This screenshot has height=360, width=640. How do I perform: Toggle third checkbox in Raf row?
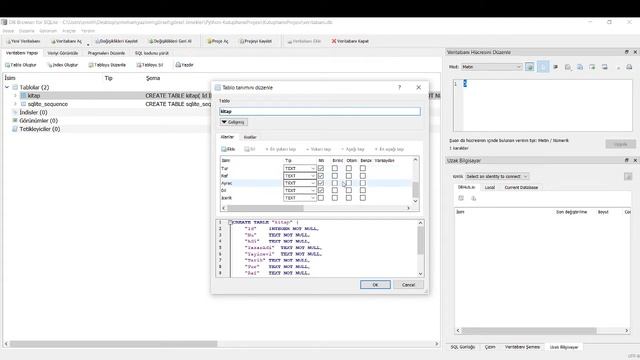[349, 176]
